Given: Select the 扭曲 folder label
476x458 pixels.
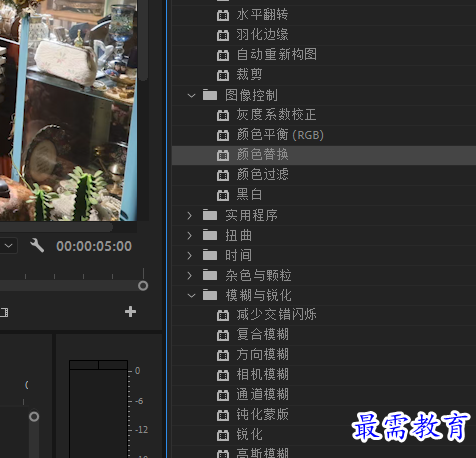Looking at the screenshot, I should click(x=238, y=235).
